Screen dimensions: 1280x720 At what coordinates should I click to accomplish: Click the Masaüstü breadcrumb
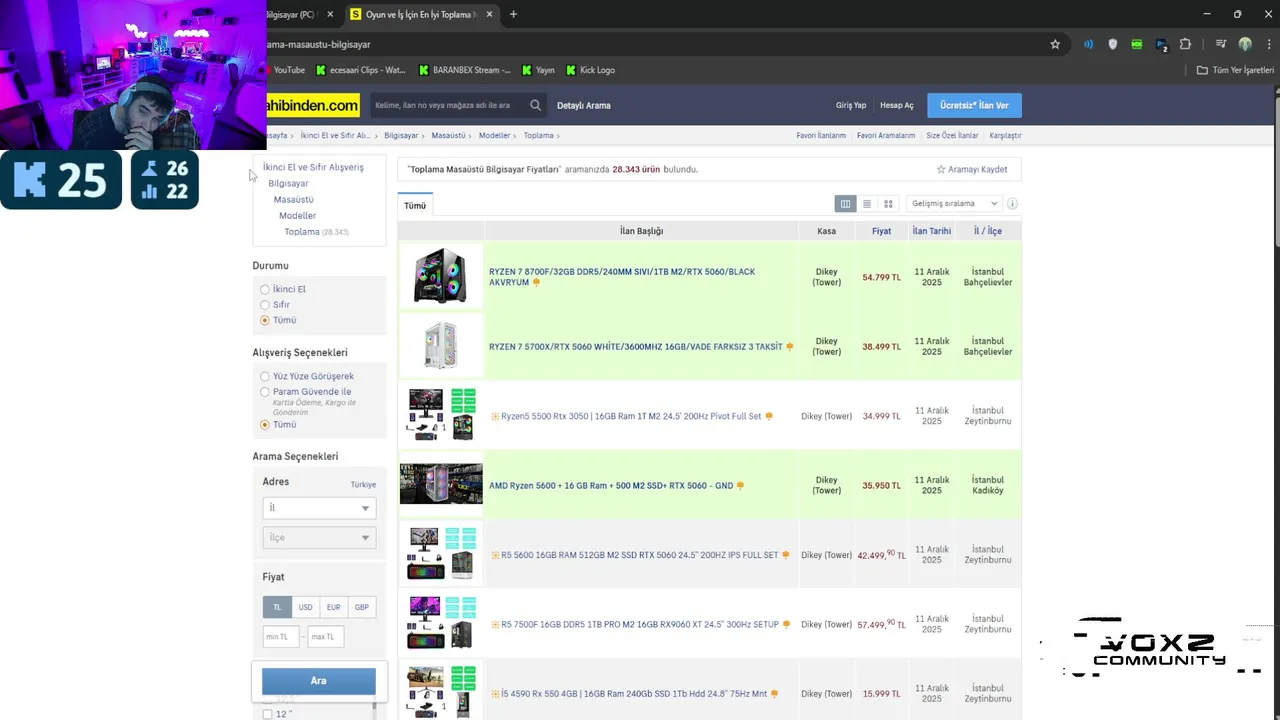pyautogui.click(x=448, y=135)
